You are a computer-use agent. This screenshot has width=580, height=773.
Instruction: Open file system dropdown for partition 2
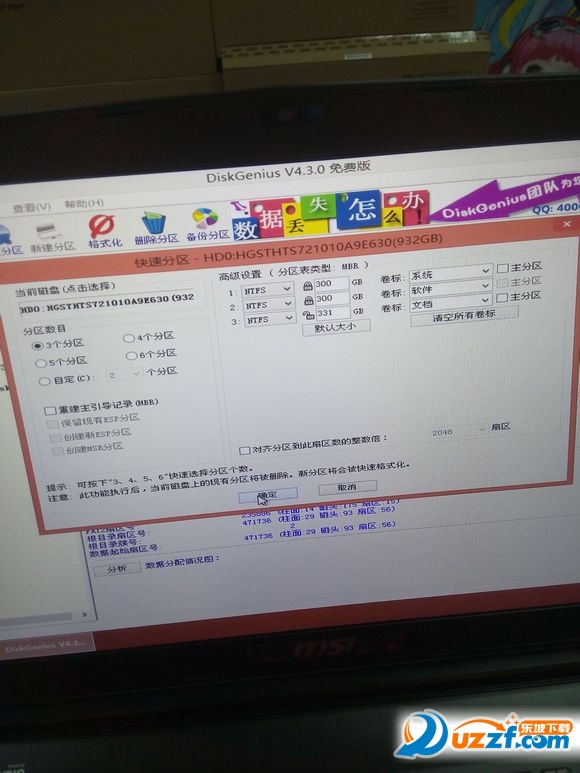pyautogui.click(x=288, y=303)
